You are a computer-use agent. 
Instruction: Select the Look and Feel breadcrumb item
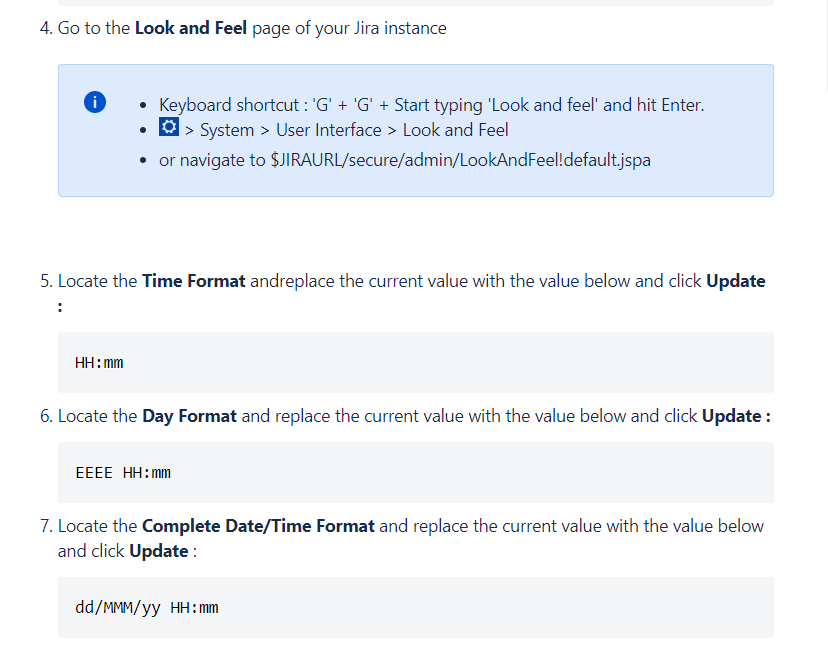click(456, 129)
